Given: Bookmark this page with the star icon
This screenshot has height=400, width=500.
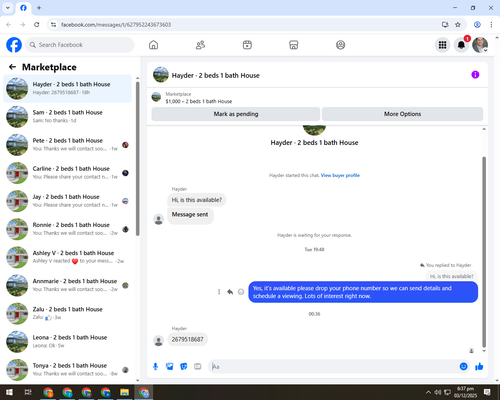Looking at the screenshot, I should click(458, 25).
